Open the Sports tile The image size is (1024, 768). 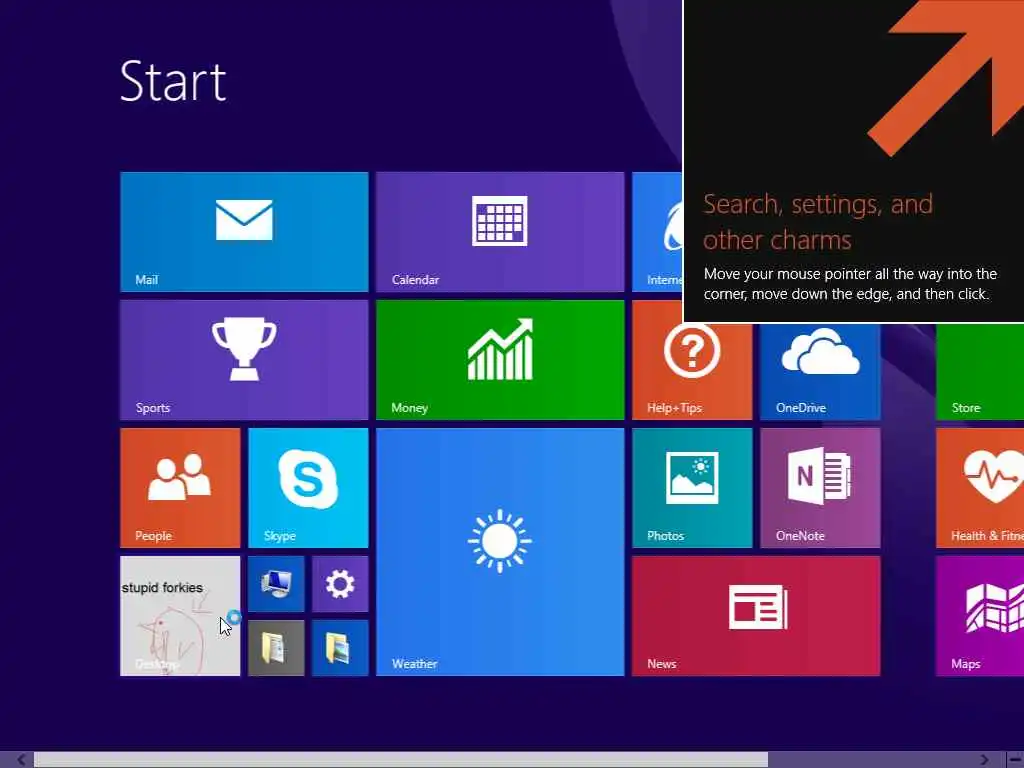[244, 360]
